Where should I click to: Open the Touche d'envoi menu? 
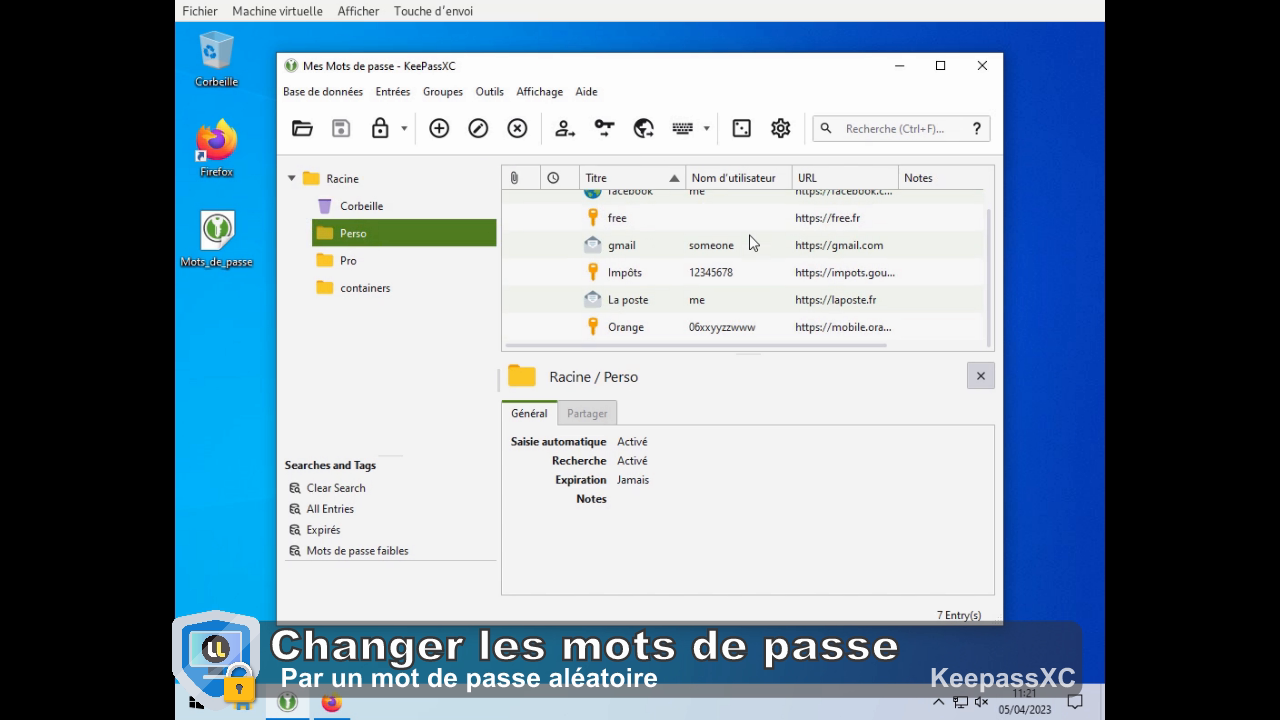tap(433, 11)
